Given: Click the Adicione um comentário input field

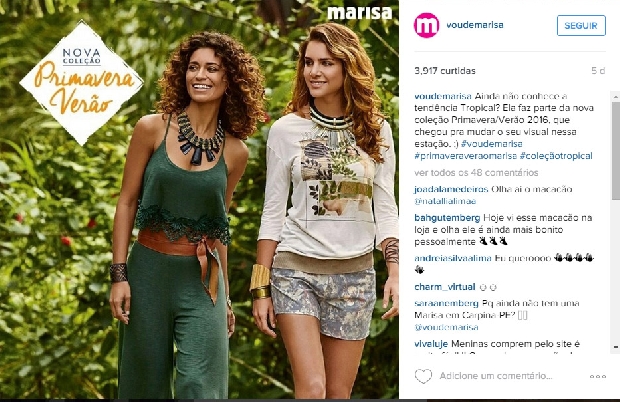Looking at the screenshot, I should [496, 376].
